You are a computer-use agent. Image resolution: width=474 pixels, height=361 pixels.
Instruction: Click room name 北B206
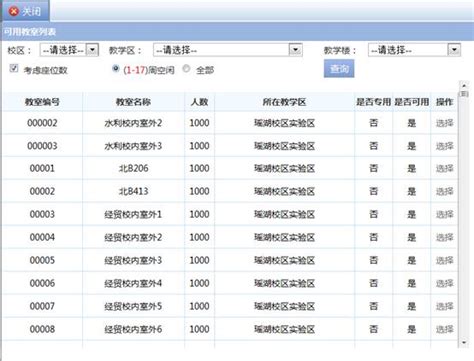[133, 168]
